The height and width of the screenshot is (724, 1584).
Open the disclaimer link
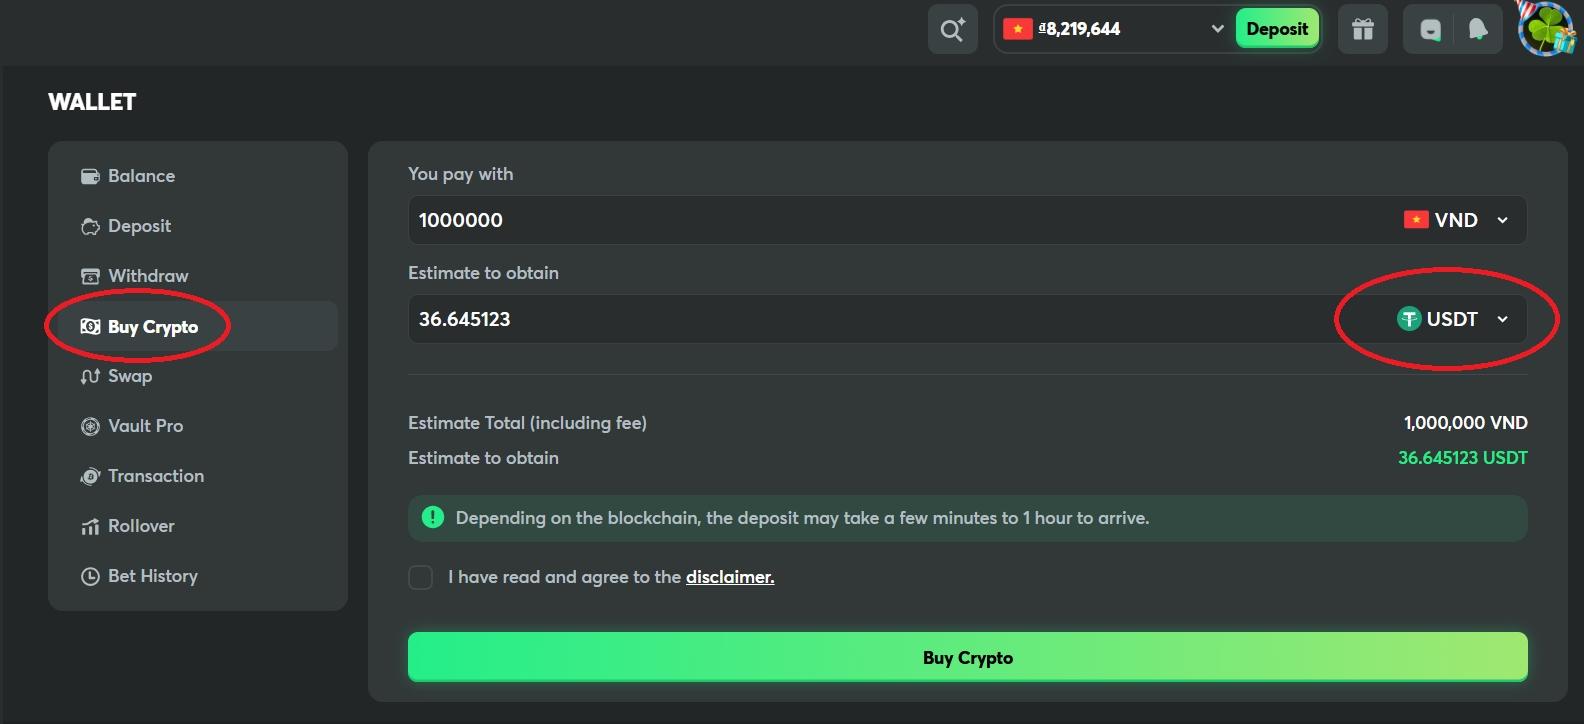pyautogui.click(x=730, y=577)
